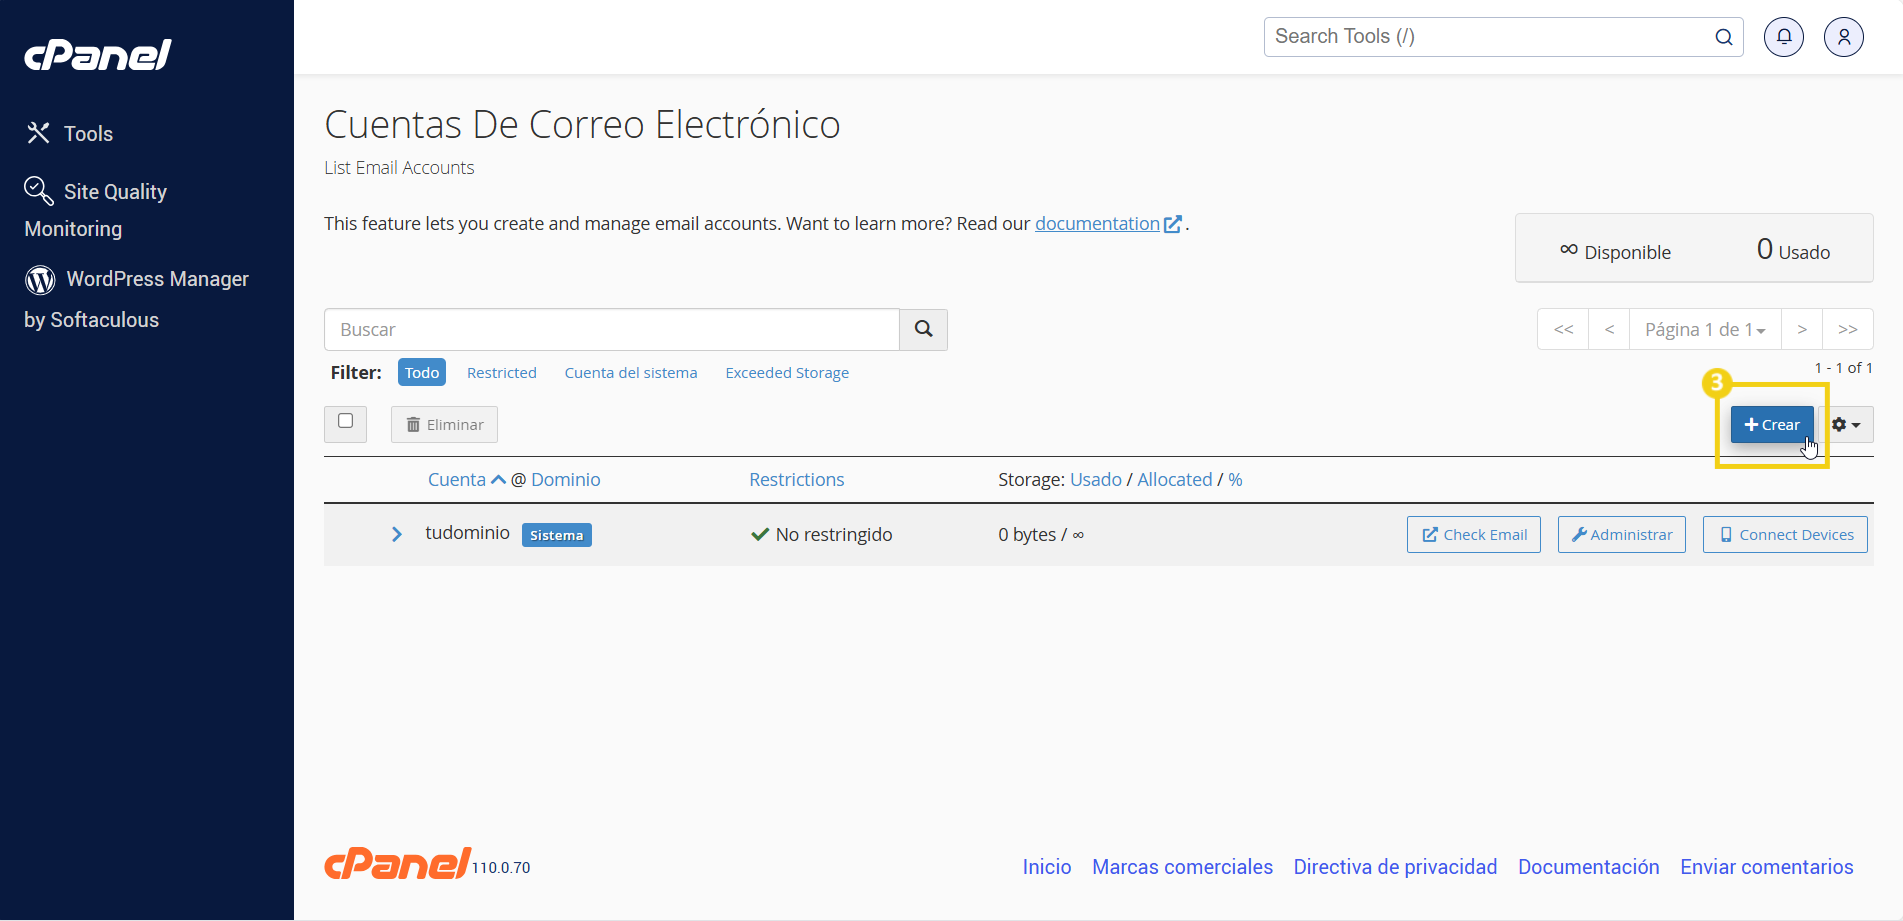Screen dimensions: 1903x921
Task: Expand the tudominio account row
Action: (397, 534)
